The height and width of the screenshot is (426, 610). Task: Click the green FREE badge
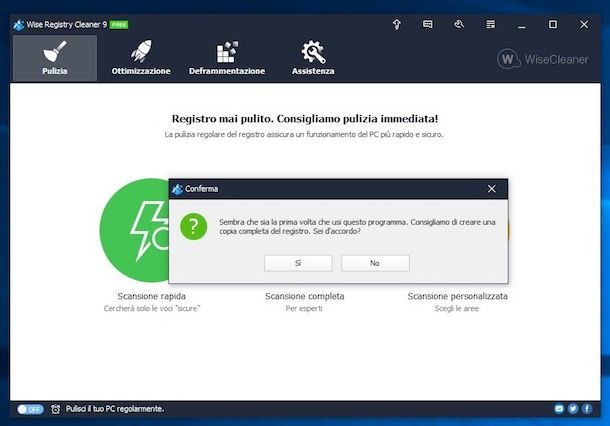(x=119, y=25)
